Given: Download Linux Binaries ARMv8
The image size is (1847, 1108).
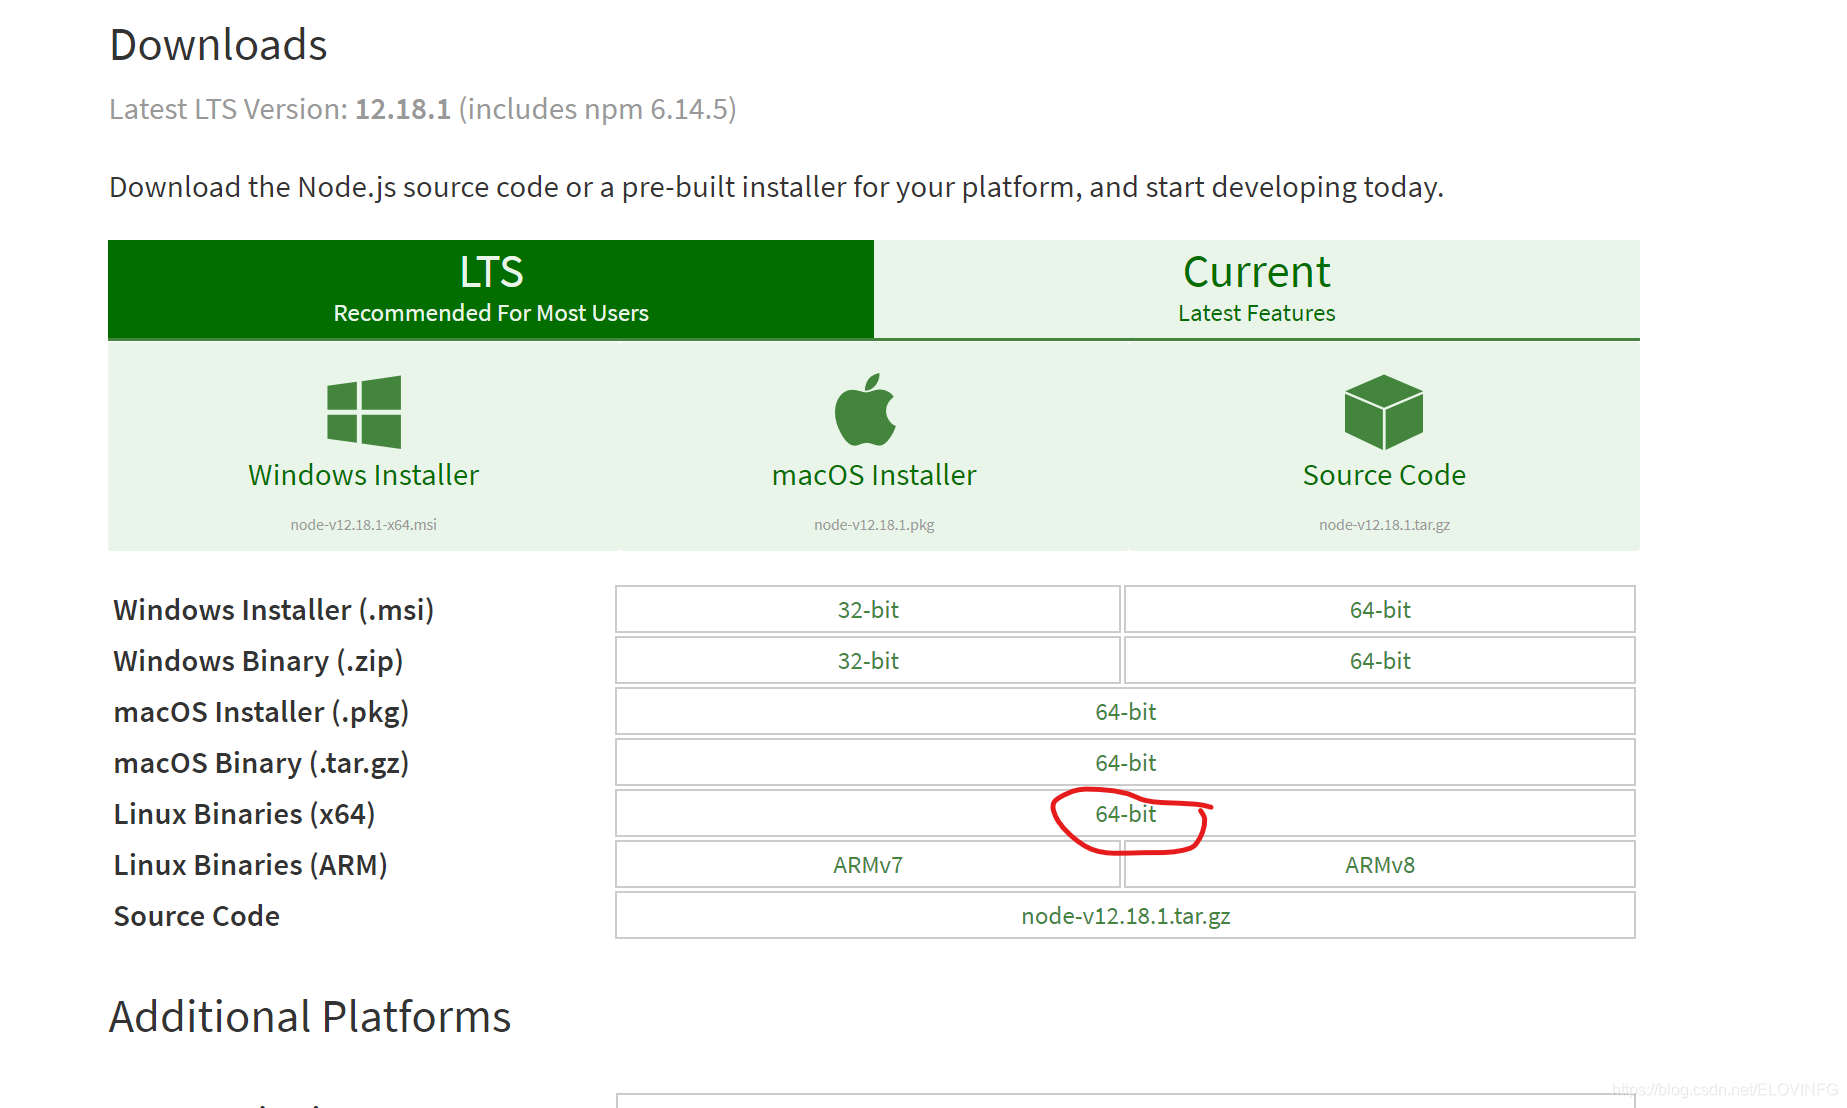Looking at the screenshot, I should click(x=1380, y=864).
